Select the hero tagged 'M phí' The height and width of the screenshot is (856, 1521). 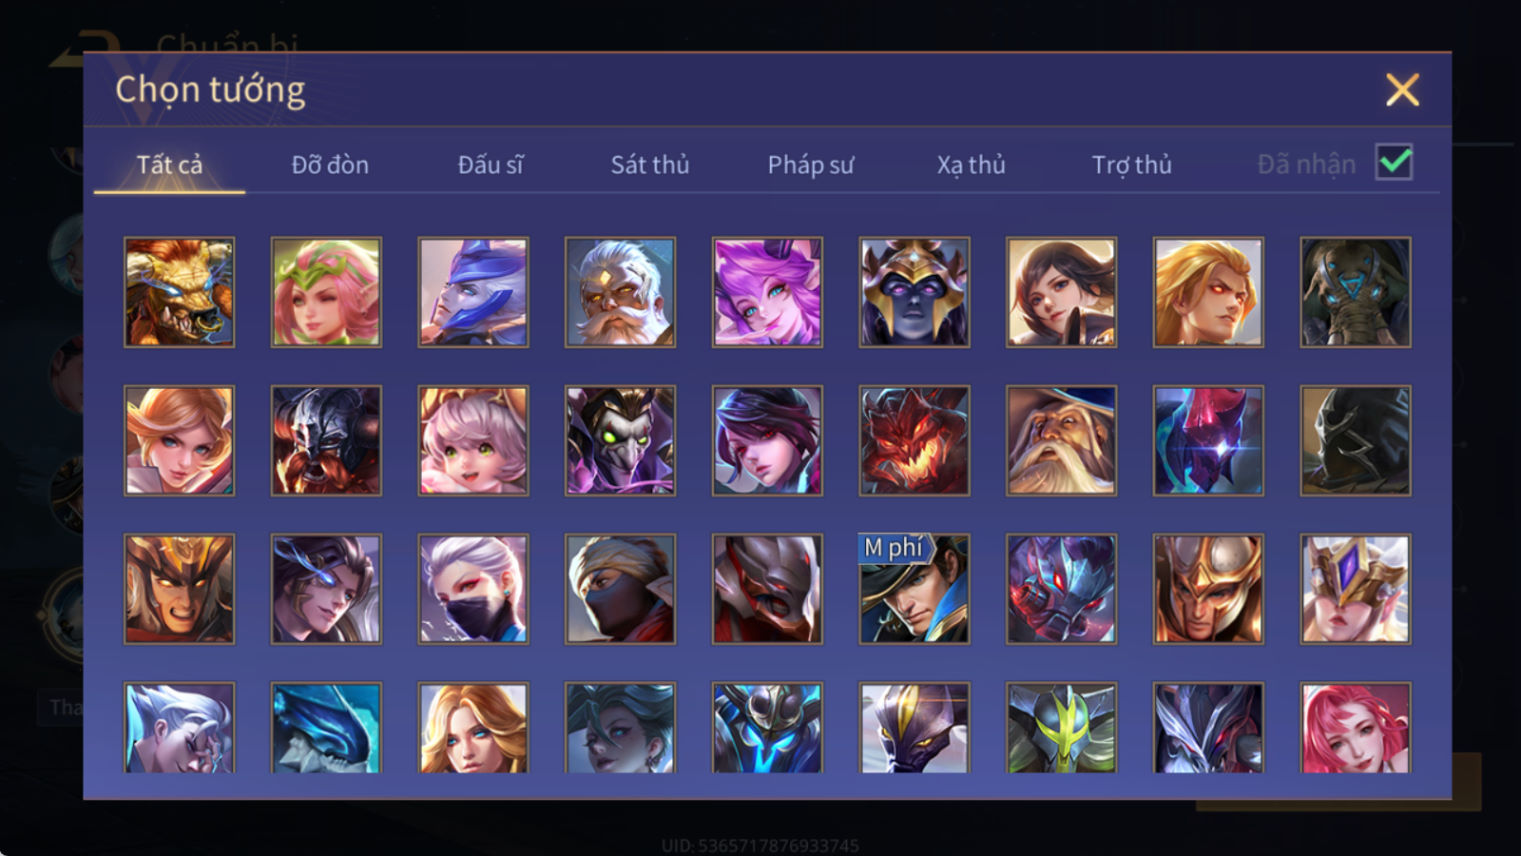914,589
